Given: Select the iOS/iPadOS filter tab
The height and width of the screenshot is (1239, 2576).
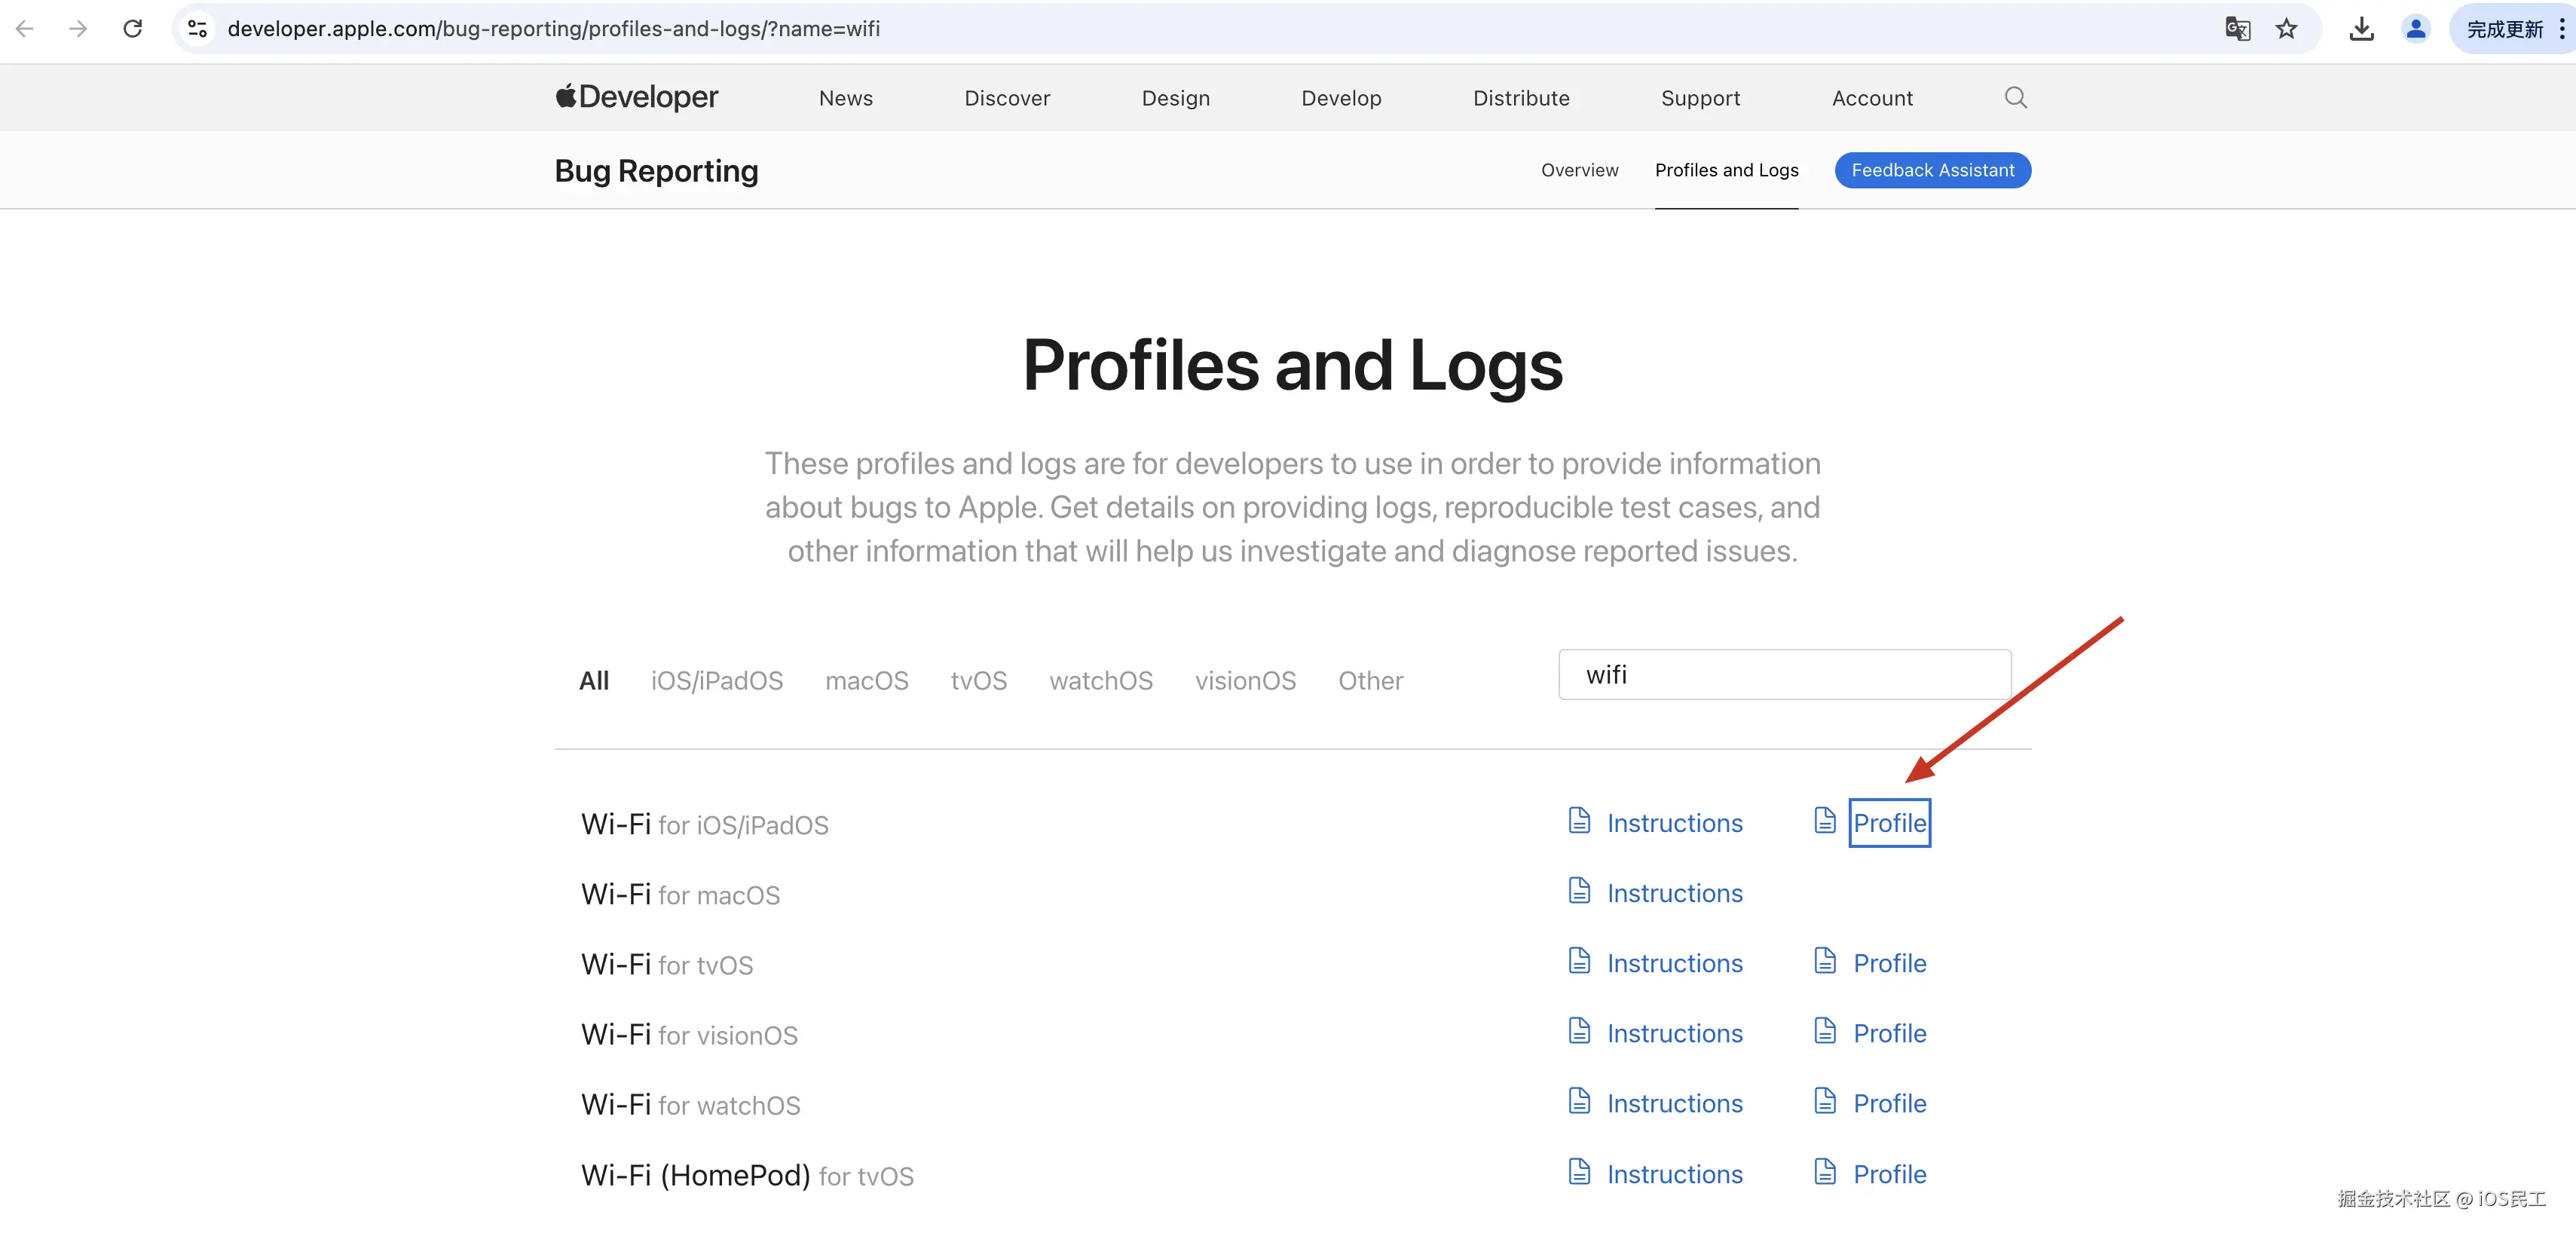Looking at the screenshot, I should pos(716,681).
